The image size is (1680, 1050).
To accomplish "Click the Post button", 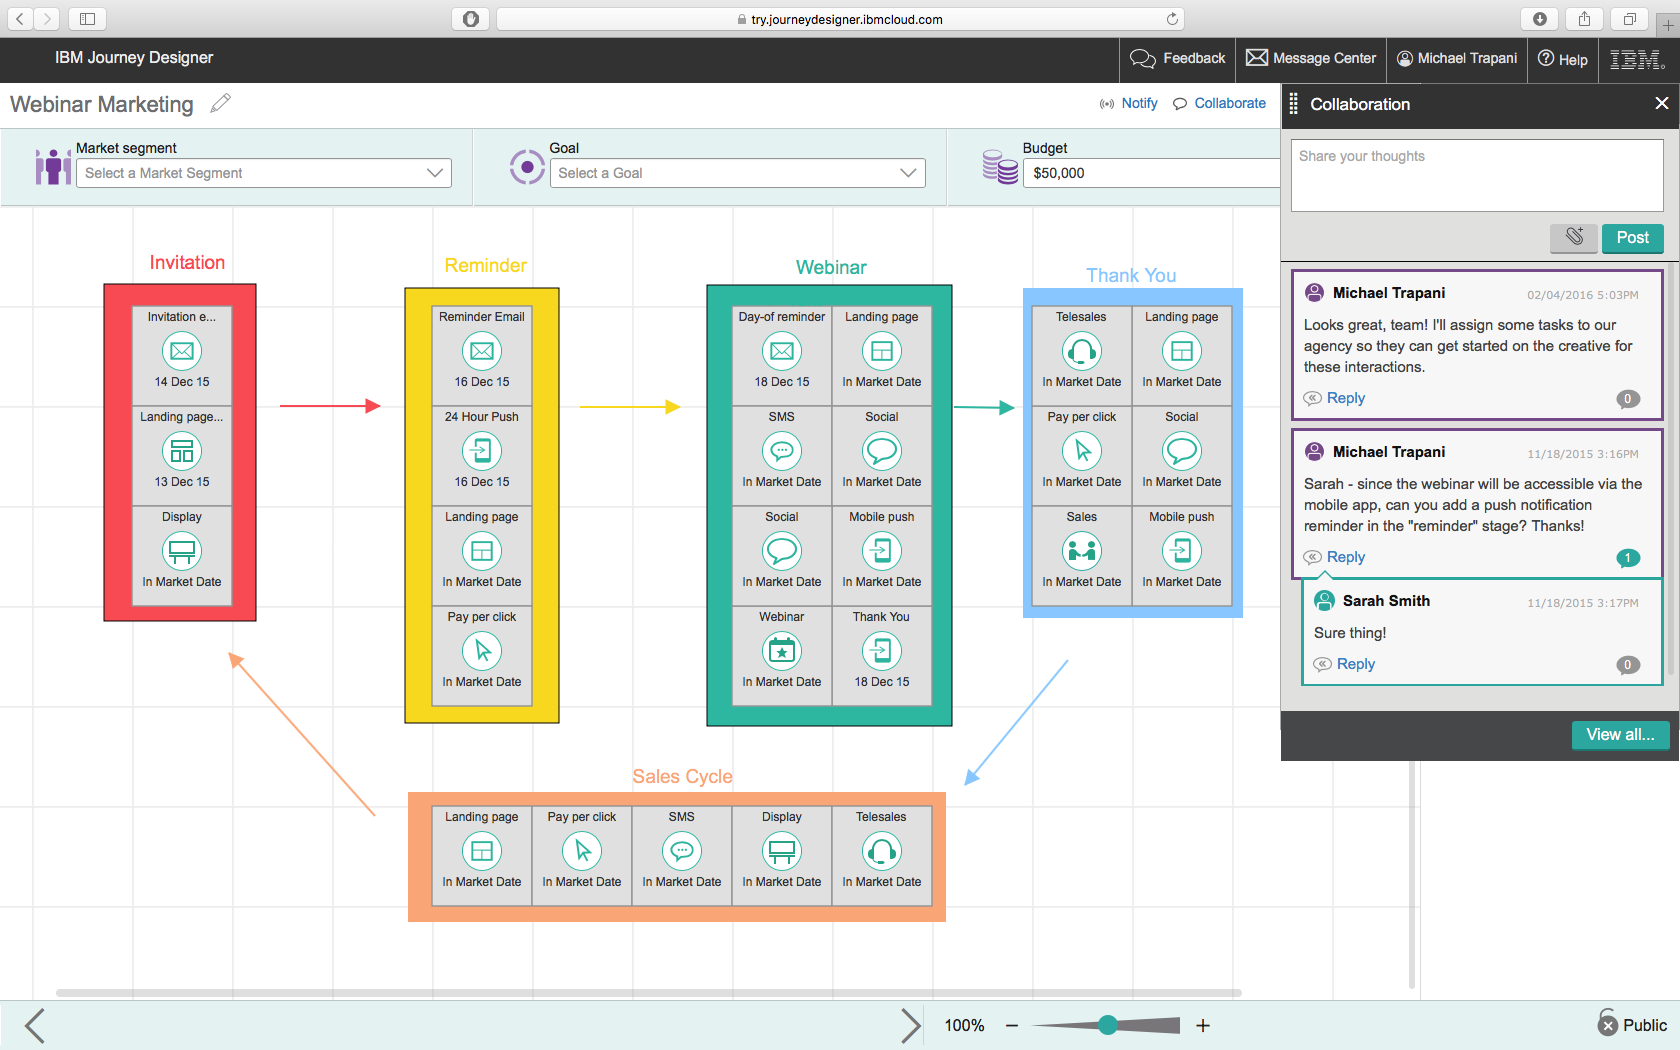I will click(x=1632, y=237).
